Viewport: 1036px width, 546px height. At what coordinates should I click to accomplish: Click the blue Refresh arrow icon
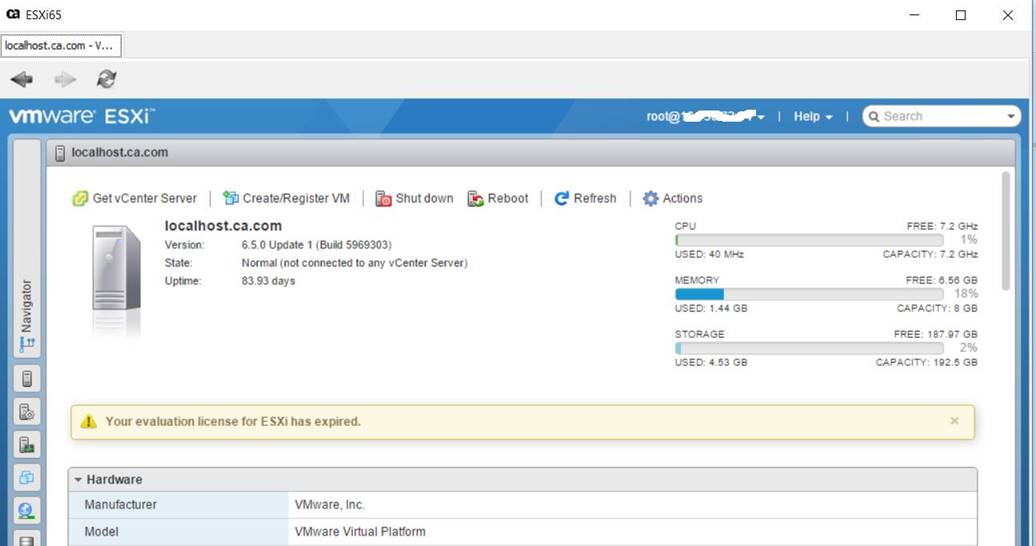[x=562, y=198]
